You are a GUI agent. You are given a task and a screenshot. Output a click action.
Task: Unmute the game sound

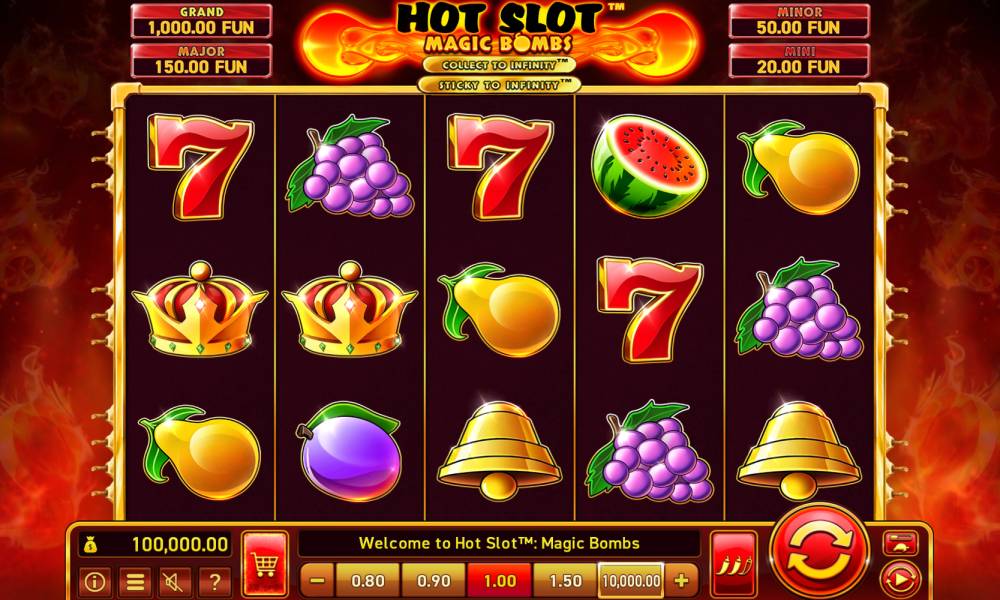pos(175,582)
